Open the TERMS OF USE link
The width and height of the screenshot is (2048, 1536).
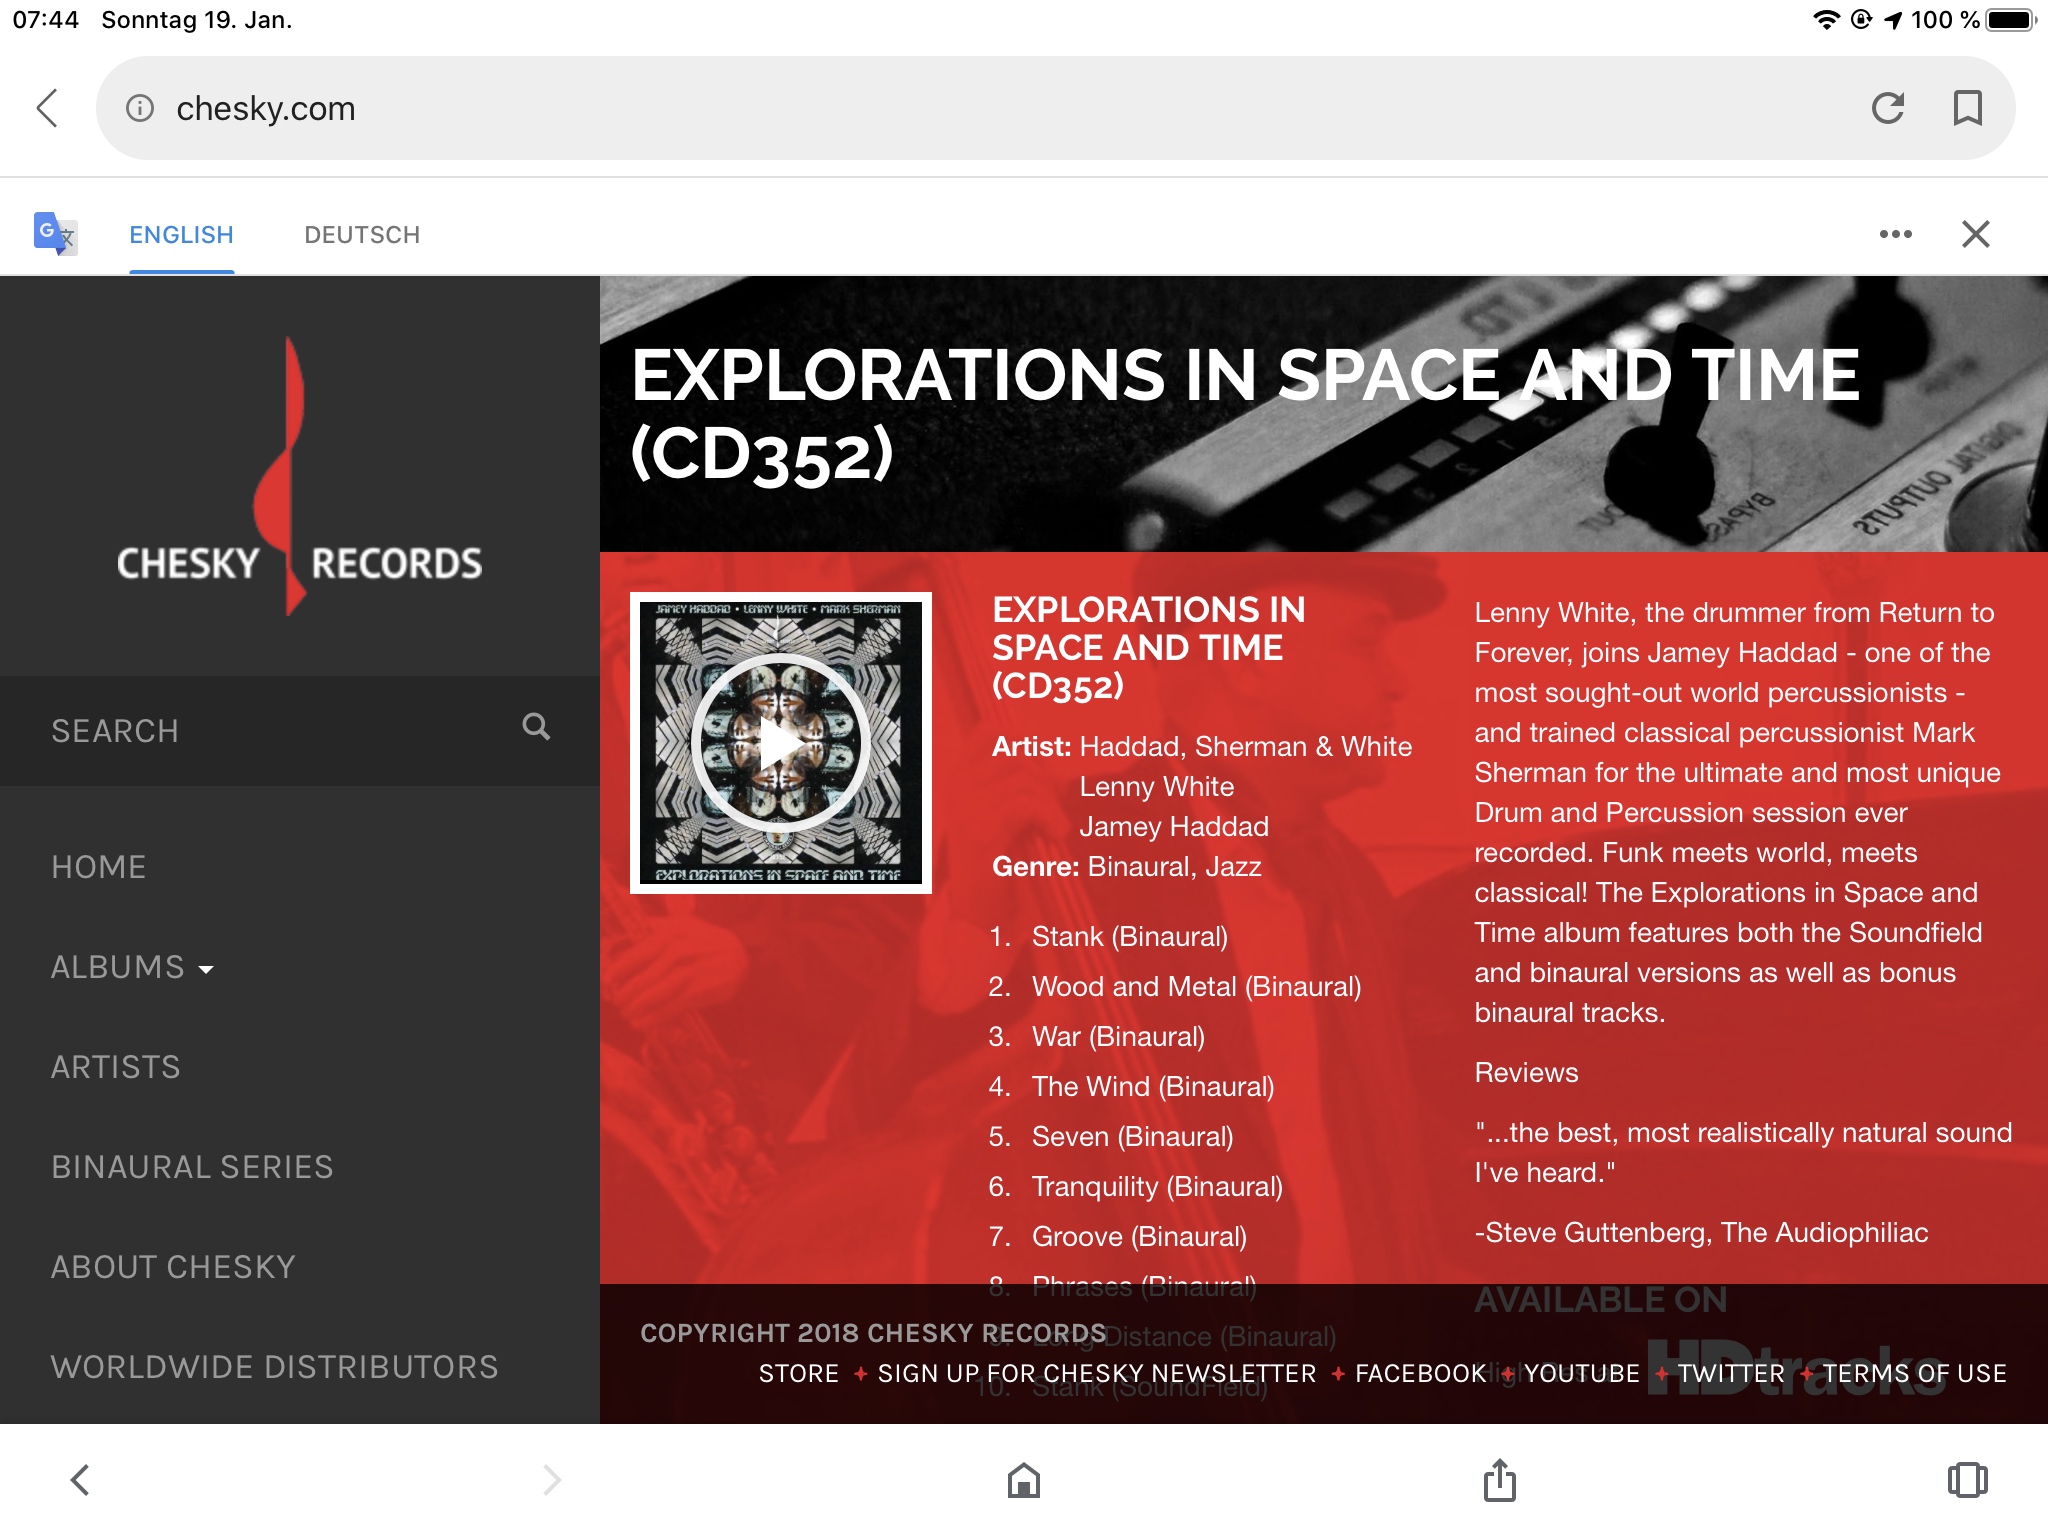tap(1915, 1374)
